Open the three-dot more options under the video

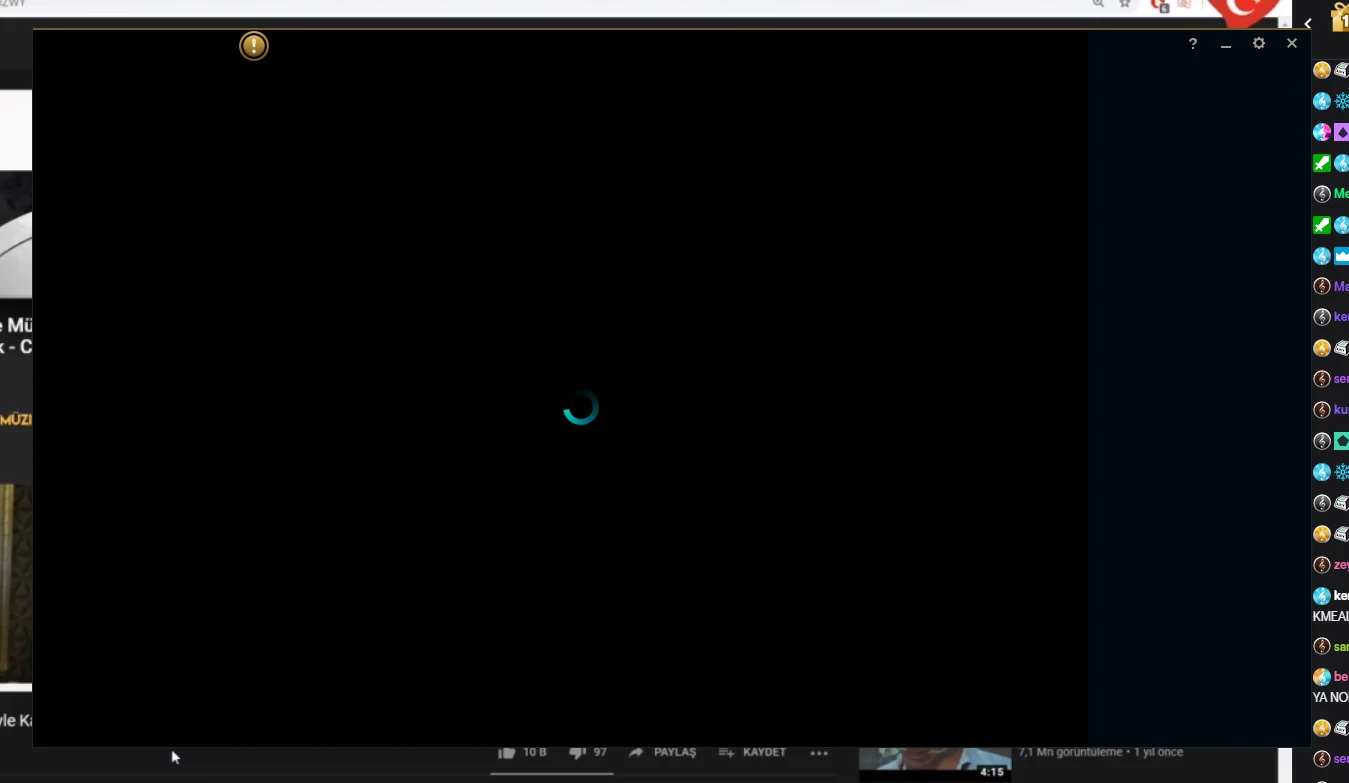(x=820, y=751)
